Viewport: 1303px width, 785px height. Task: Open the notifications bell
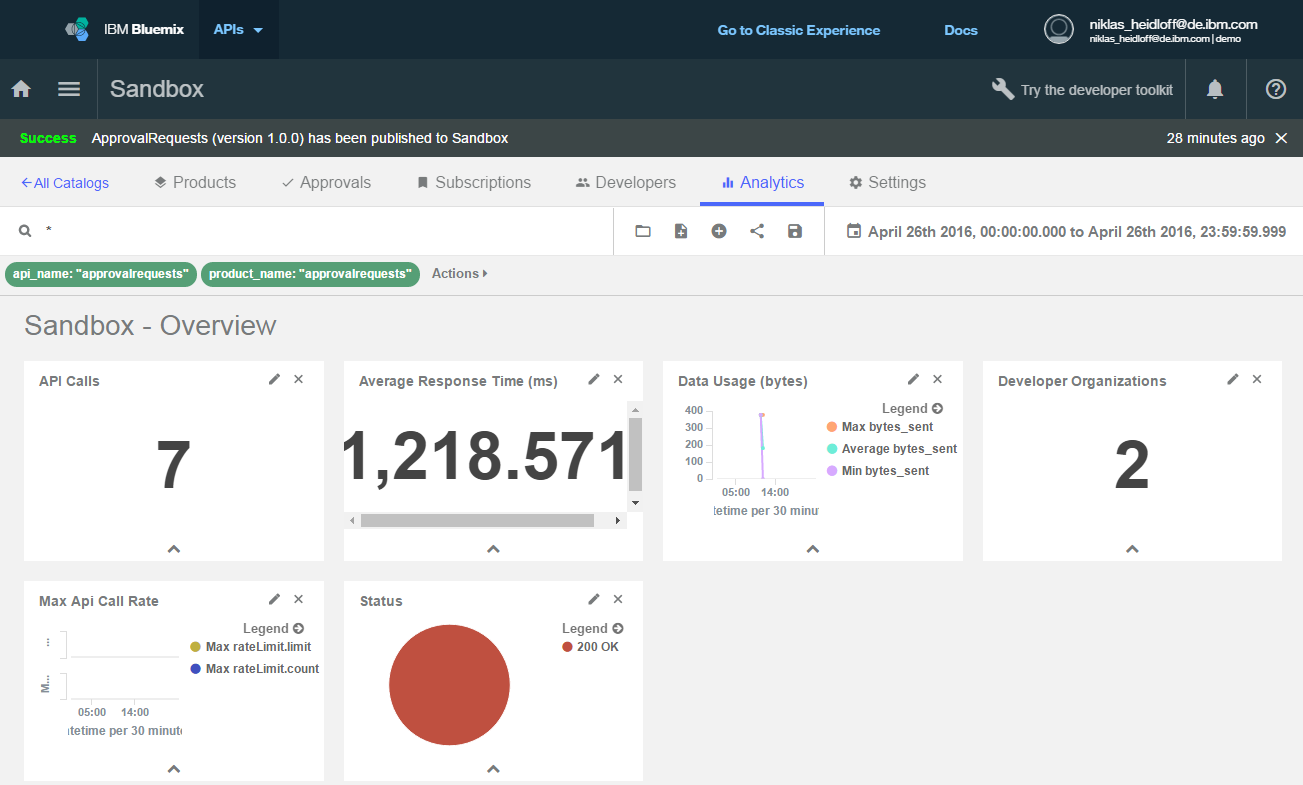click(x=1215, y=89)
